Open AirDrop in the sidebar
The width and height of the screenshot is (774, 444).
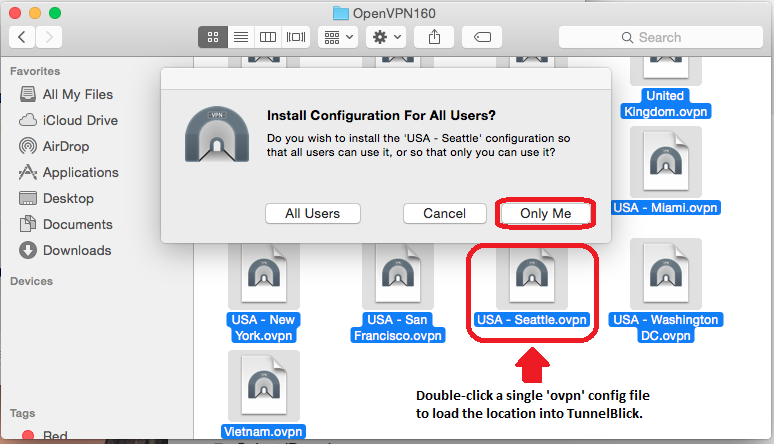(x=66, y=146)
